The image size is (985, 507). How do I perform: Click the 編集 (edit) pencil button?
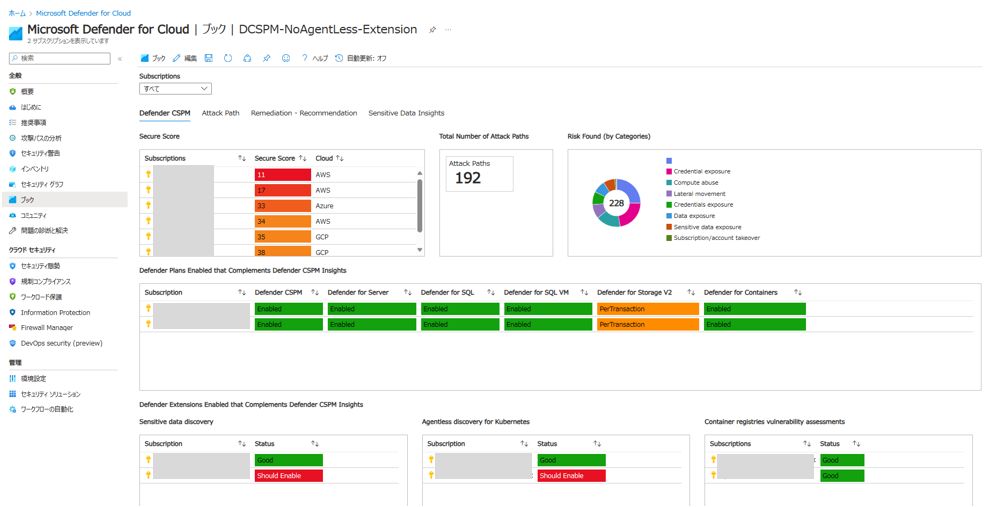(185, 58)
